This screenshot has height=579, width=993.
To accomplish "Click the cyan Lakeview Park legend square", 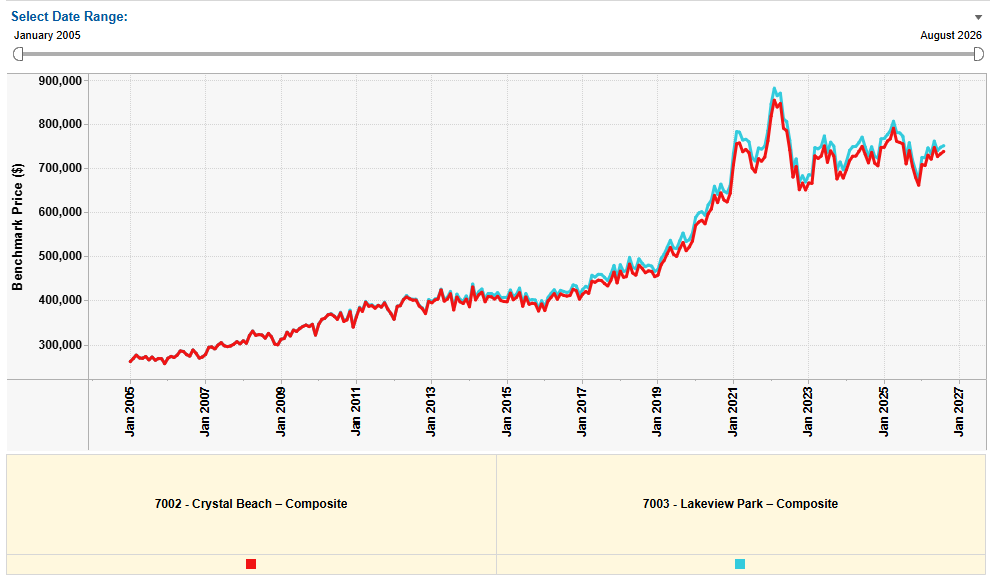I will pyautogui.click(x=740, y=564).
